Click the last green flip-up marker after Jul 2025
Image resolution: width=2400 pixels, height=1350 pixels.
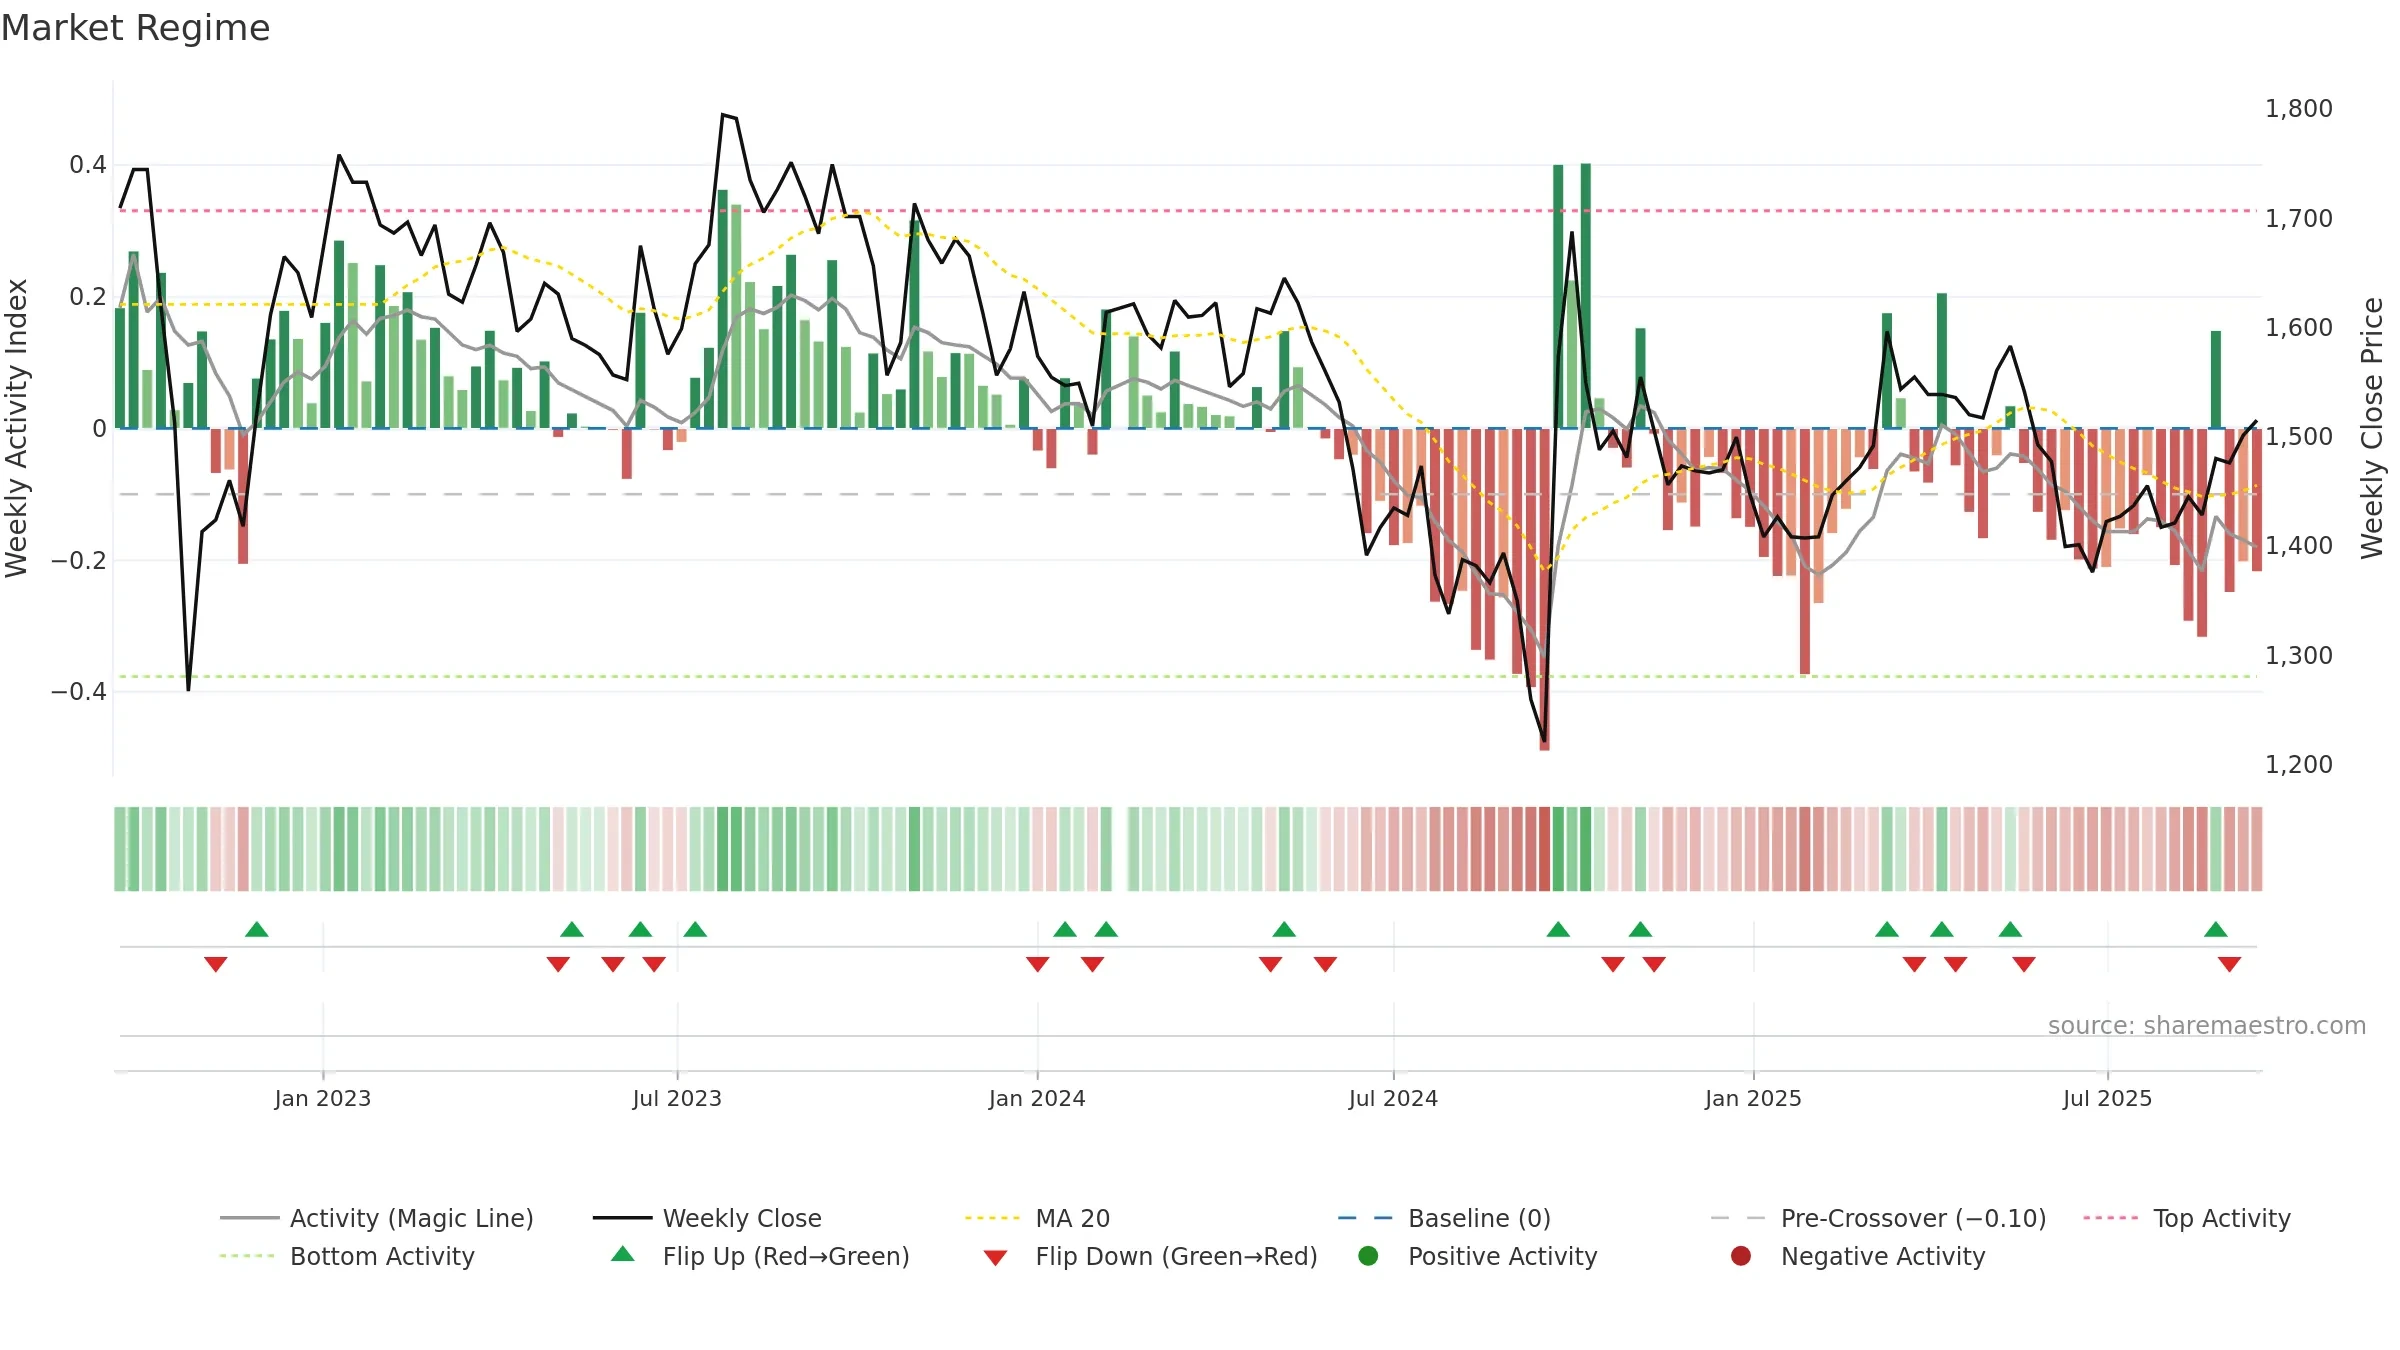tap(2216, 930)
